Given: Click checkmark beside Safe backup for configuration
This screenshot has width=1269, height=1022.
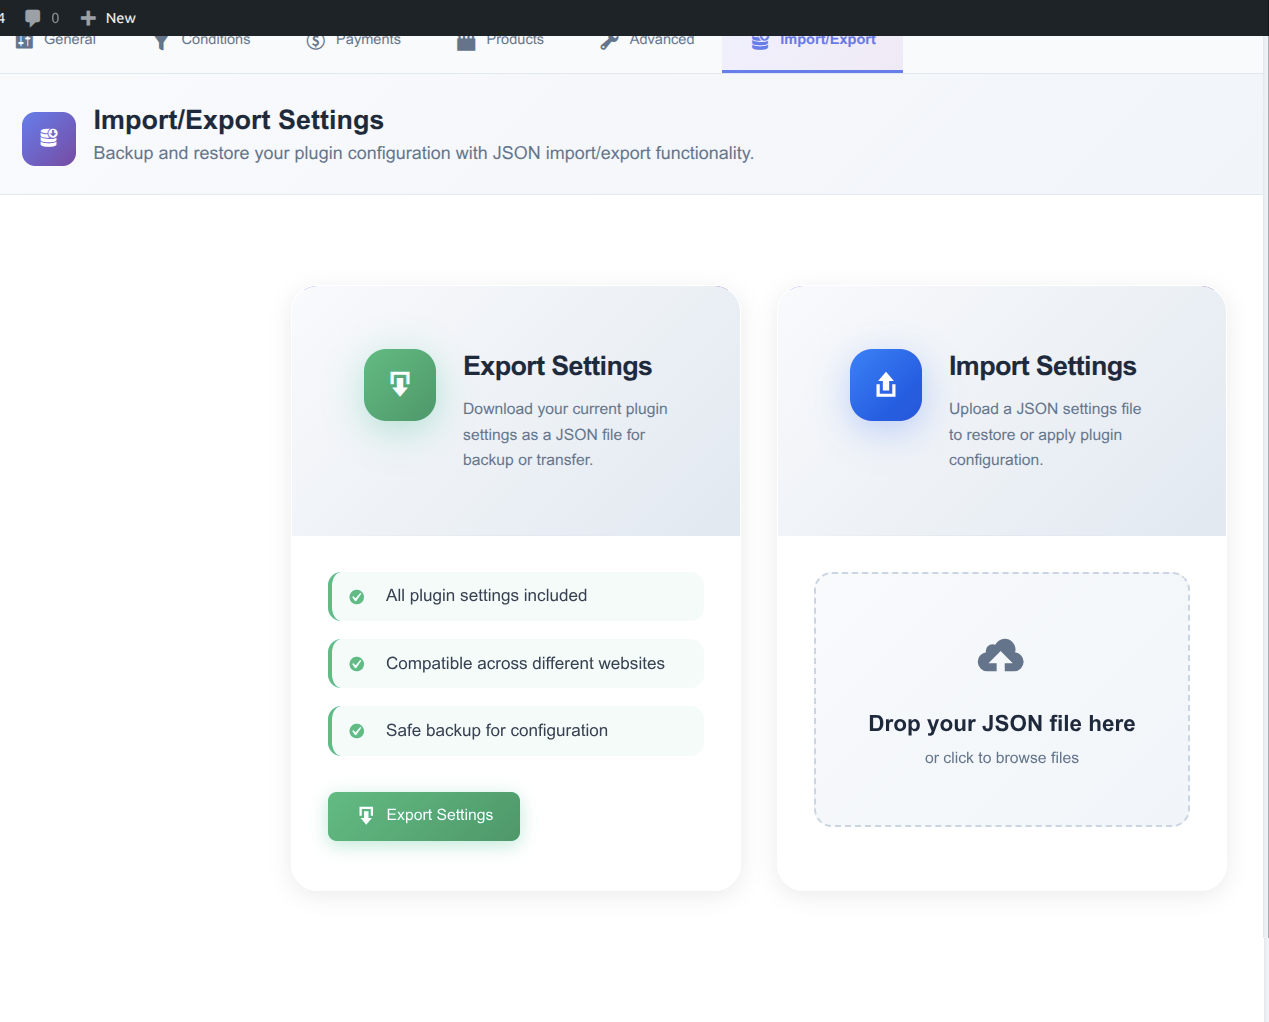Looking at the screenshot, I should (x=357, y=731).
